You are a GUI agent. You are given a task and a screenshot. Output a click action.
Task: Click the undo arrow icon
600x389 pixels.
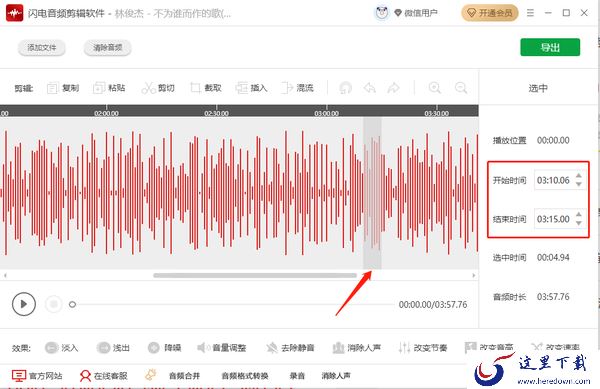pos(370,88)
